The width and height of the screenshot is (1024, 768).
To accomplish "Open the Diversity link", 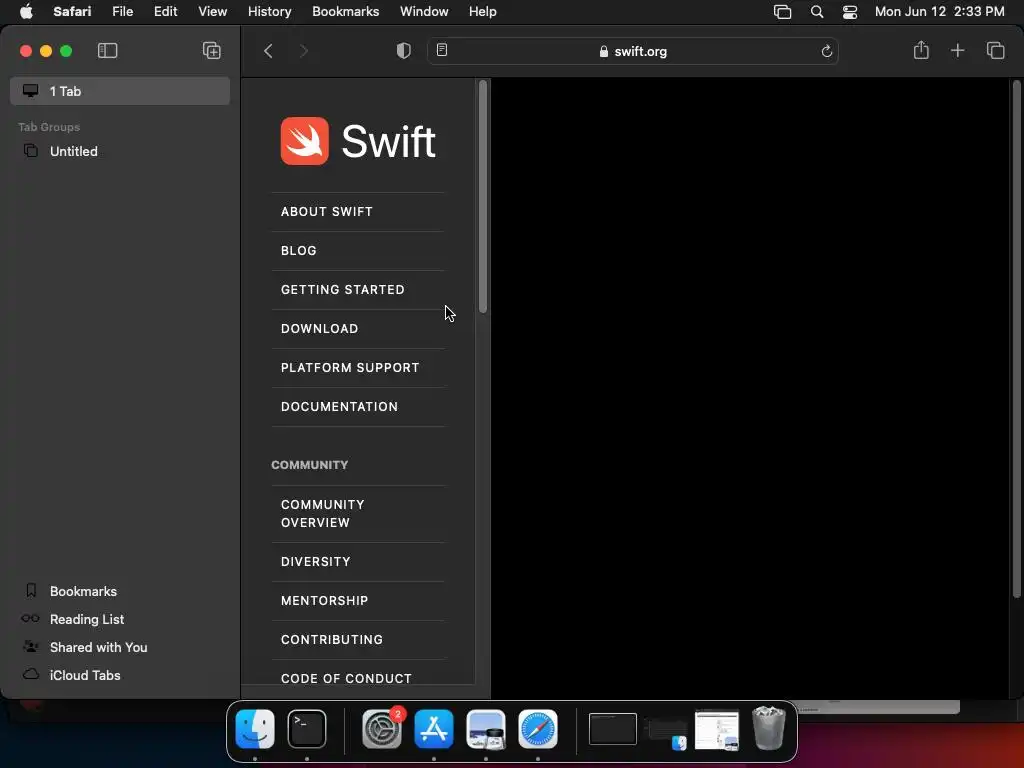I will [x=315, y=562].
